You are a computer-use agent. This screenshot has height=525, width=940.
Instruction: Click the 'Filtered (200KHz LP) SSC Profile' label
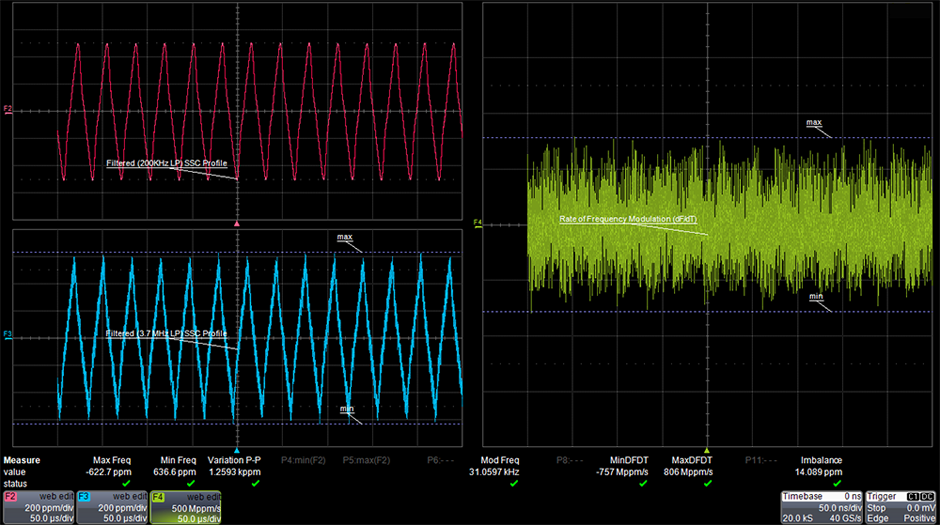[159, 163]
